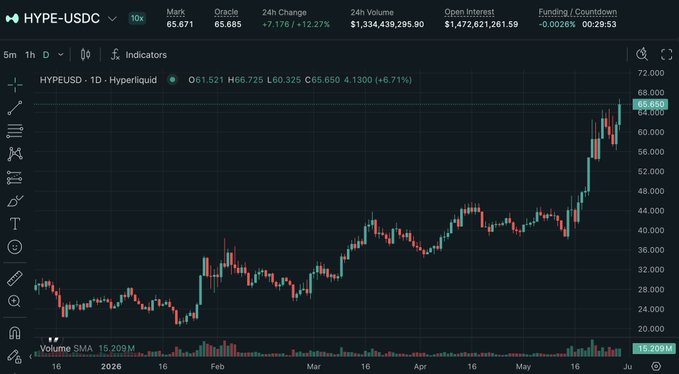
Task: Select the Text annotation tool
Action: tap(15, 224)
